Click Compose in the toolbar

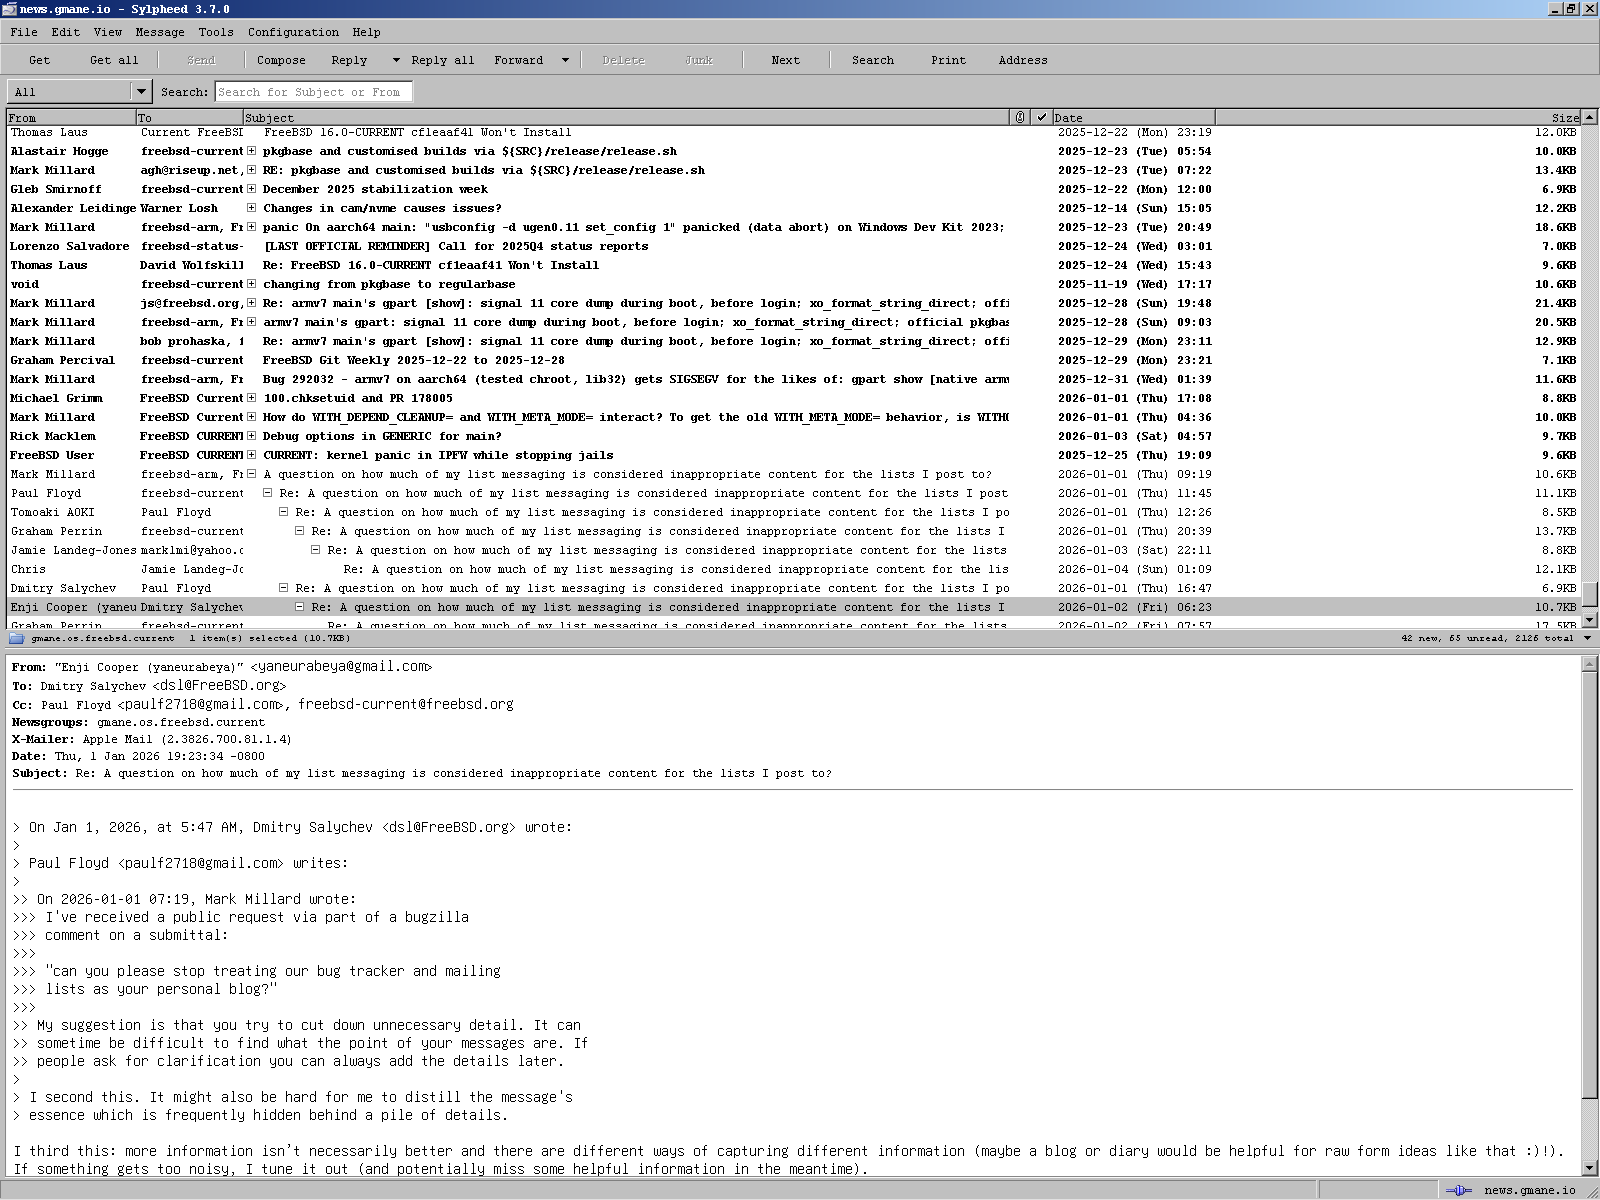pyautogui.click(x=281, y=60)
